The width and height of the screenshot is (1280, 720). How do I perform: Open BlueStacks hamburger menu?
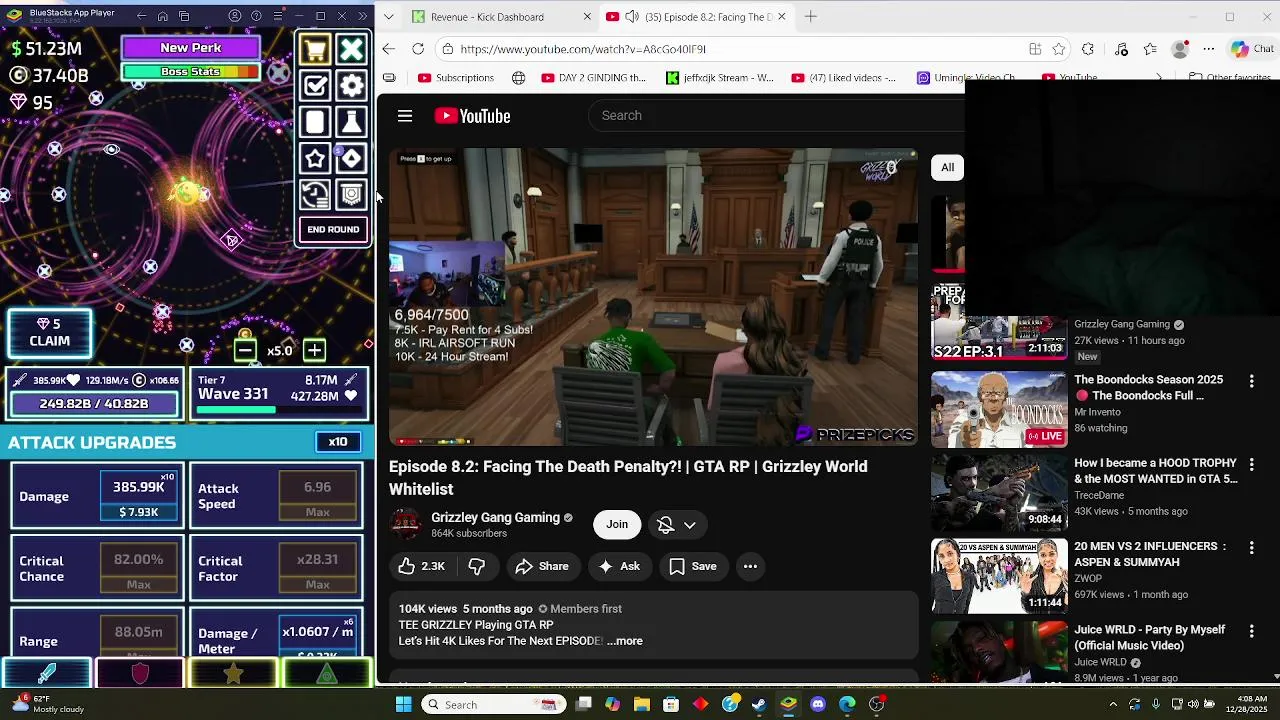coord(277,16)
